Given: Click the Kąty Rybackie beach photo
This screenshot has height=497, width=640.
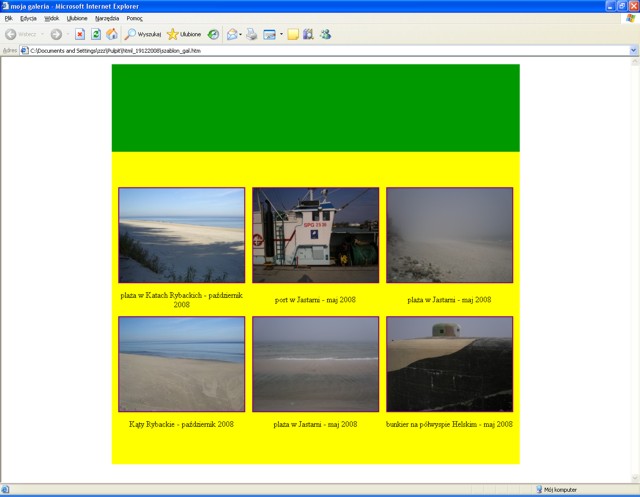Looking at the screenshot, I should click(x=181, y=364).
